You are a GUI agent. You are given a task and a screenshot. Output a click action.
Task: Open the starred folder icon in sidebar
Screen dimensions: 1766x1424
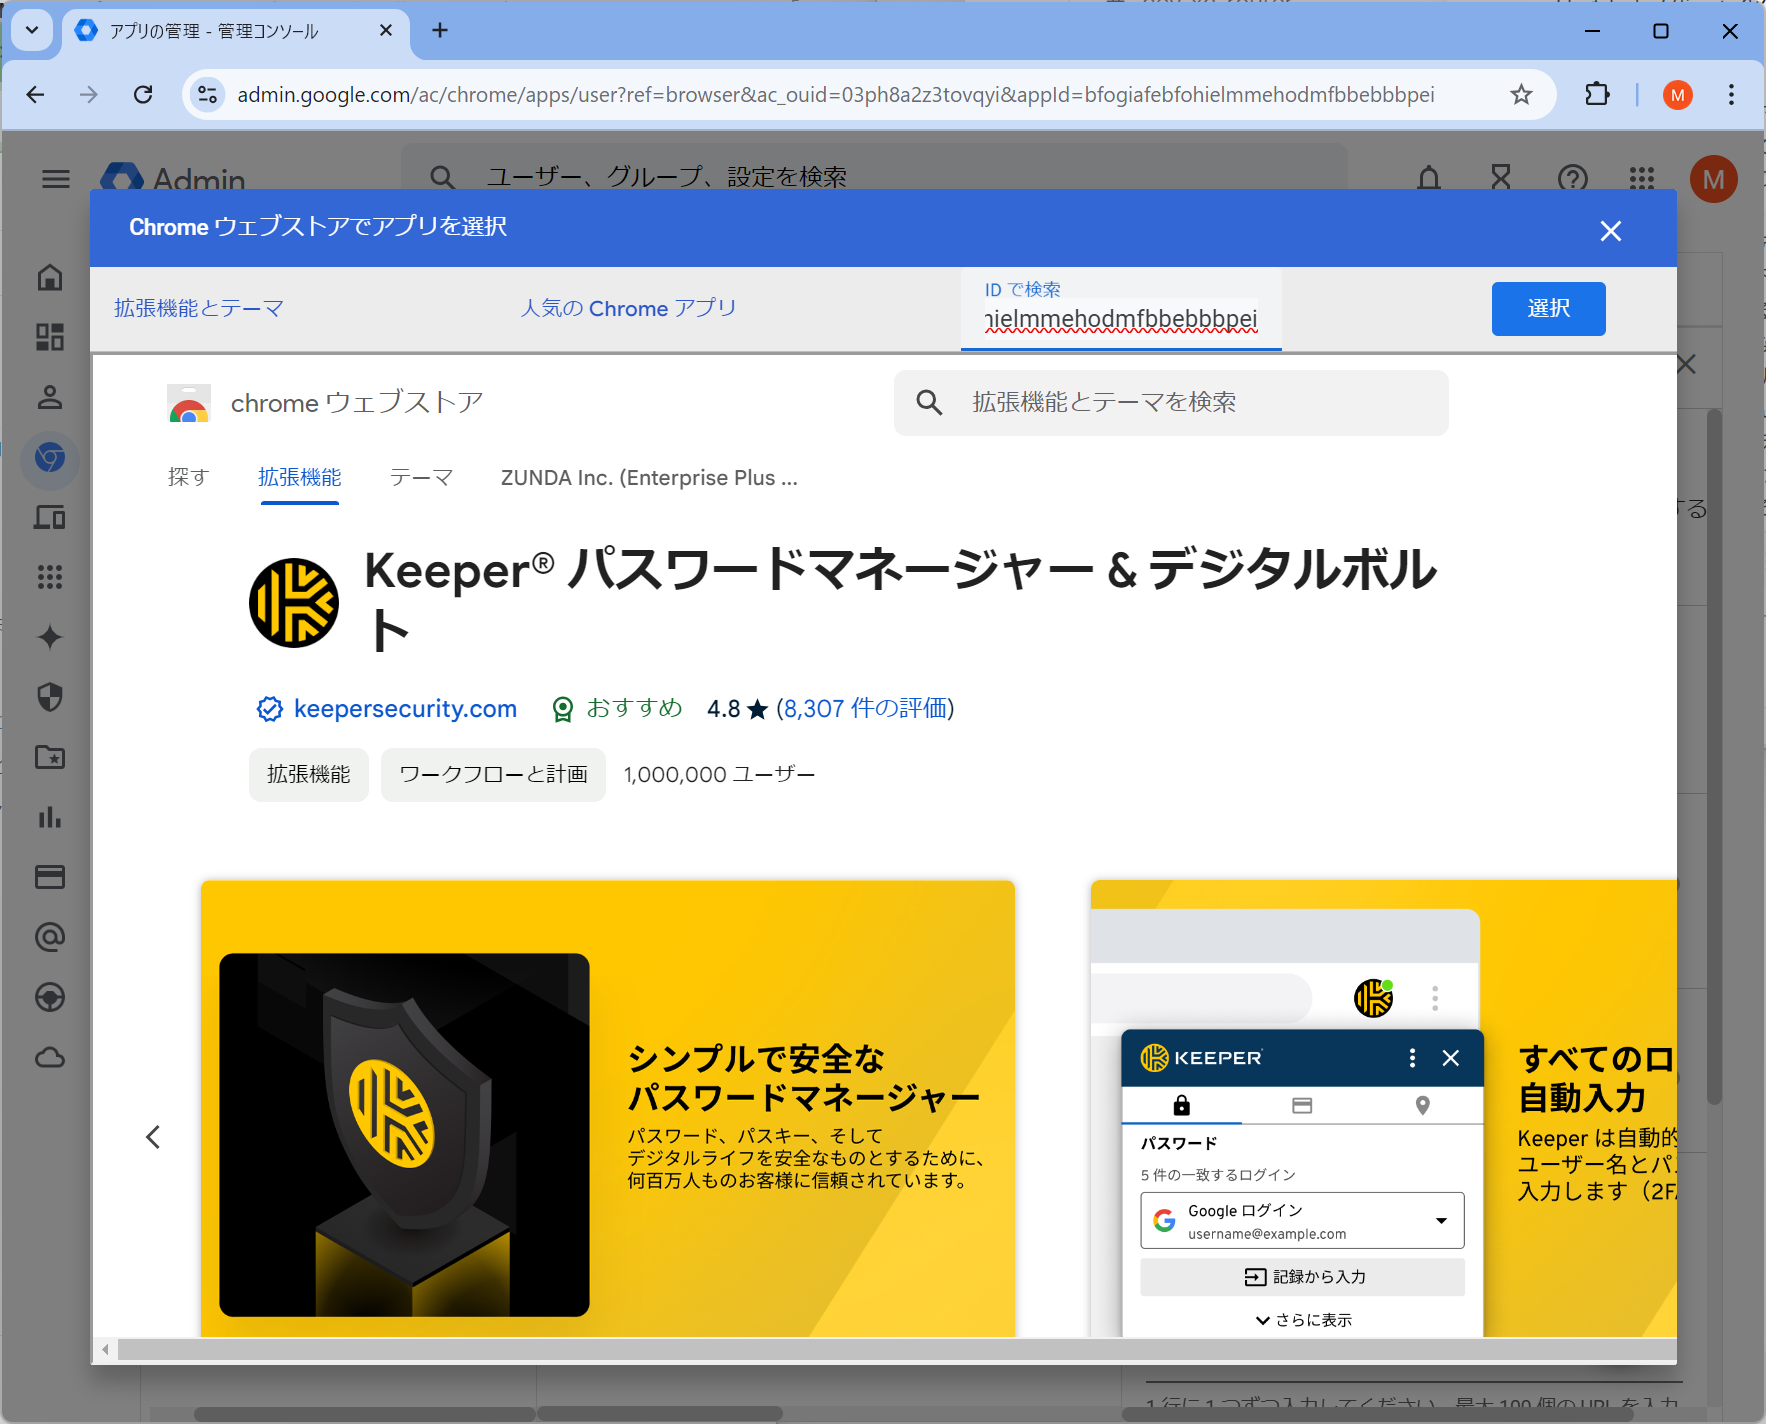point(50,757)
